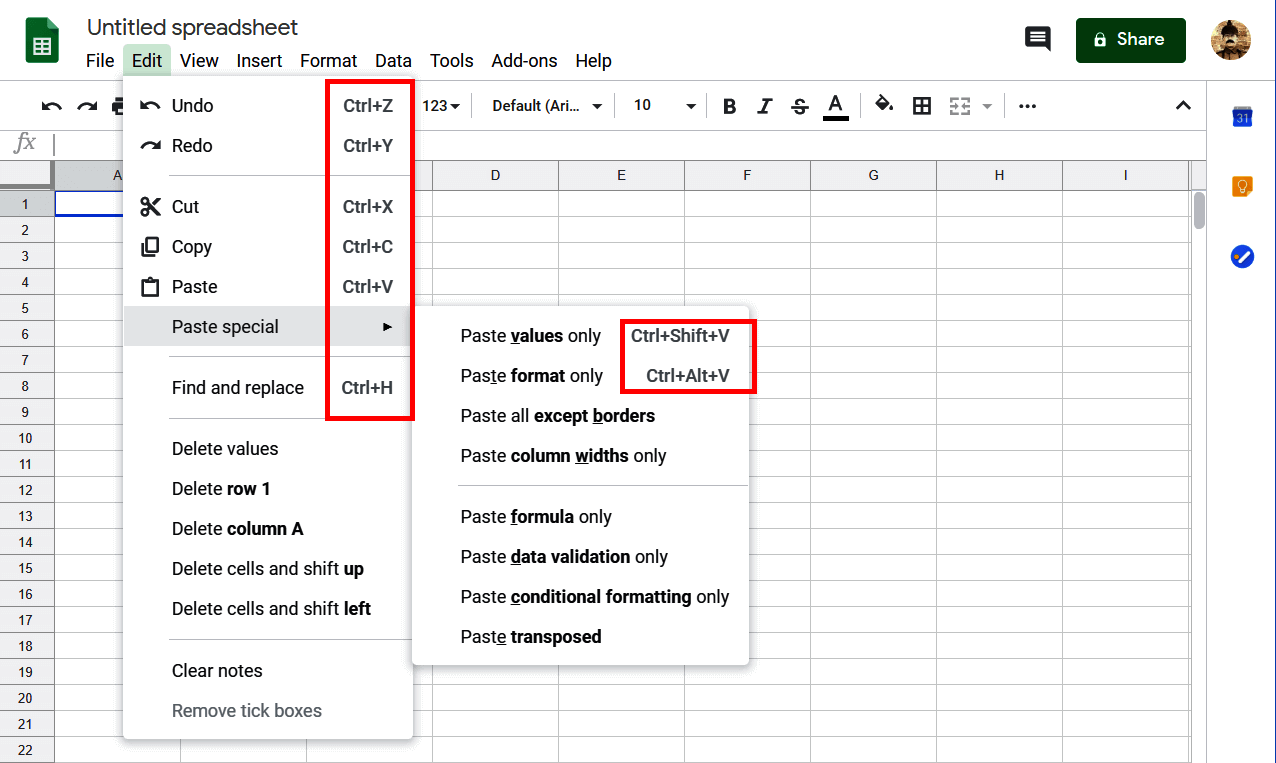Open Google Tasks from the right sidebar

click(1241, 256)
